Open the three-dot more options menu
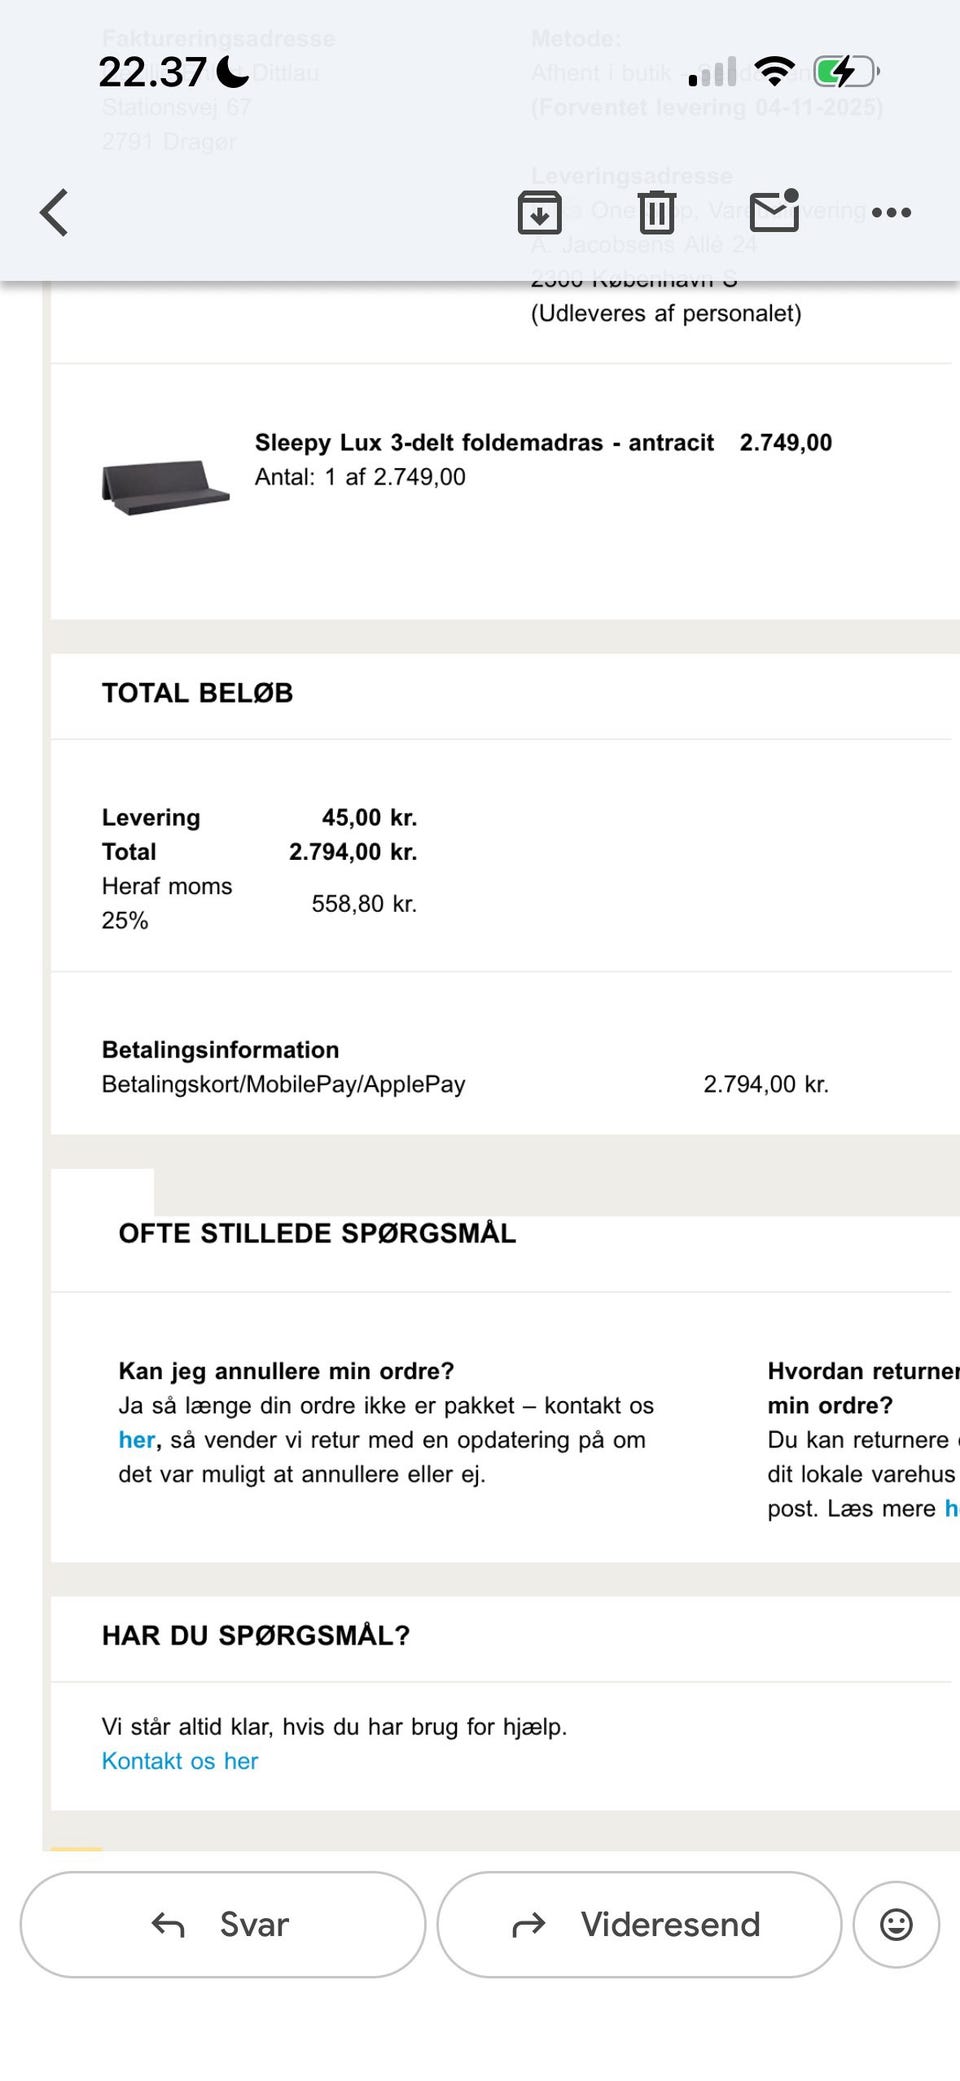The height and width of the screenshot is (2081, 960). click(891, 212)
